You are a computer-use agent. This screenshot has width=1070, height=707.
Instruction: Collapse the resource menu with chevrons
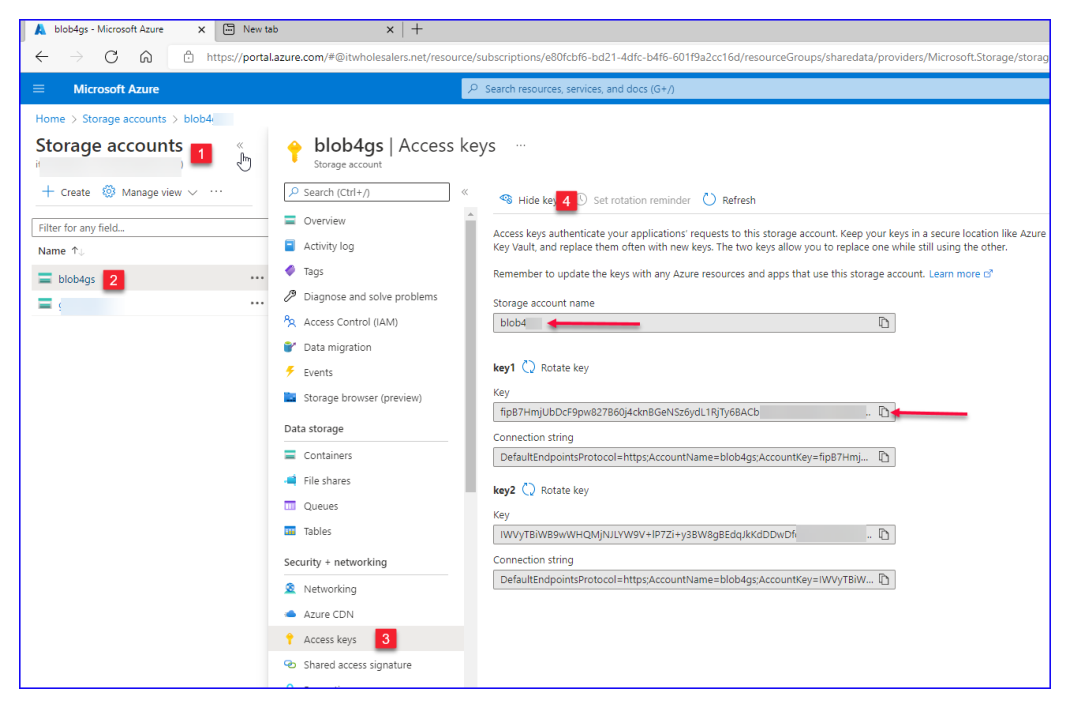click(465, 192)
